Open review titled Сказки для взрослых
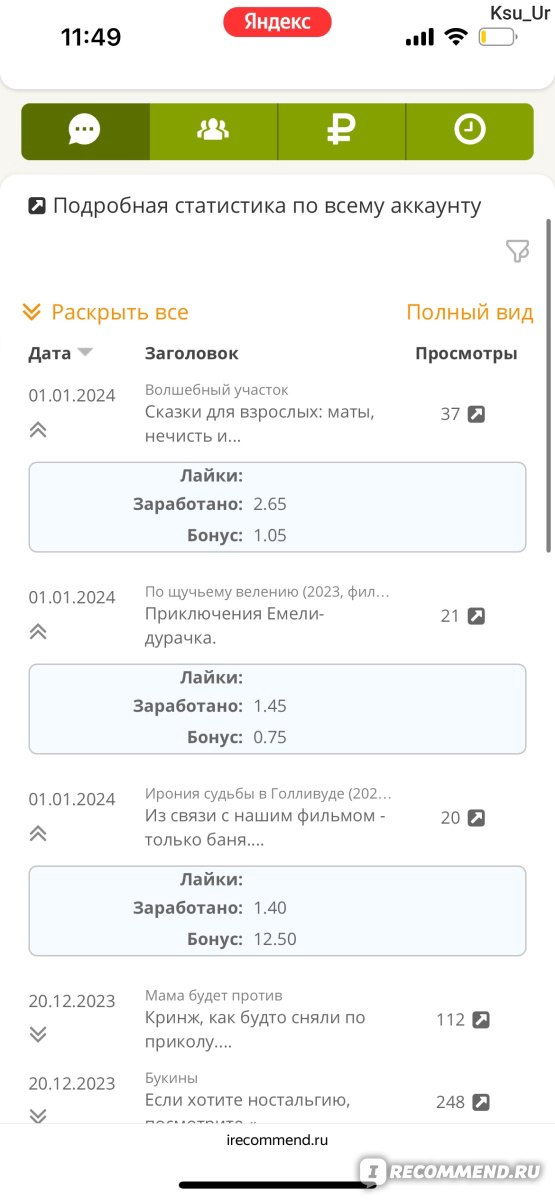Viewport: 555px width, 1200px height. pyautogui.click(x=260, y=424)
